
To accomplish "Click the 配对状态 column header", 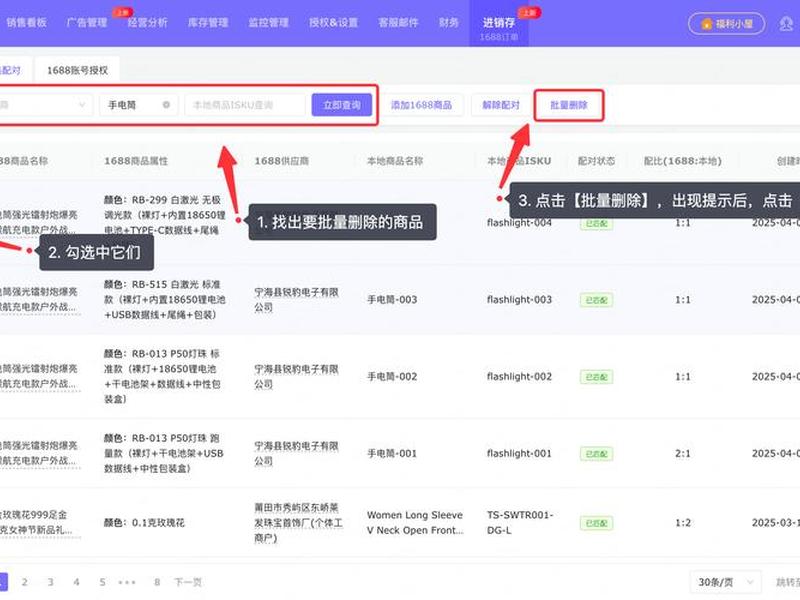I will click(x=596, y=161).
